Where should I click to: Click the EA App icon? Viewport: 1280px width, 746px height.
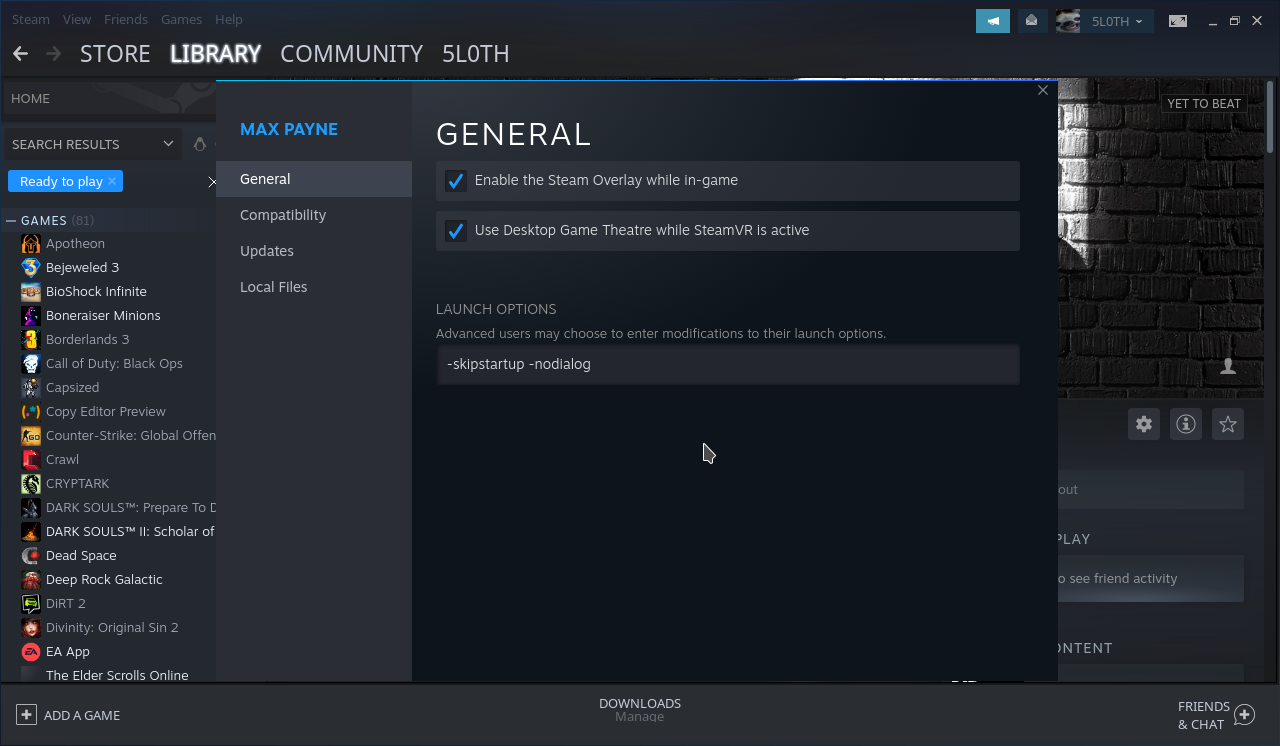coord(30,651)
